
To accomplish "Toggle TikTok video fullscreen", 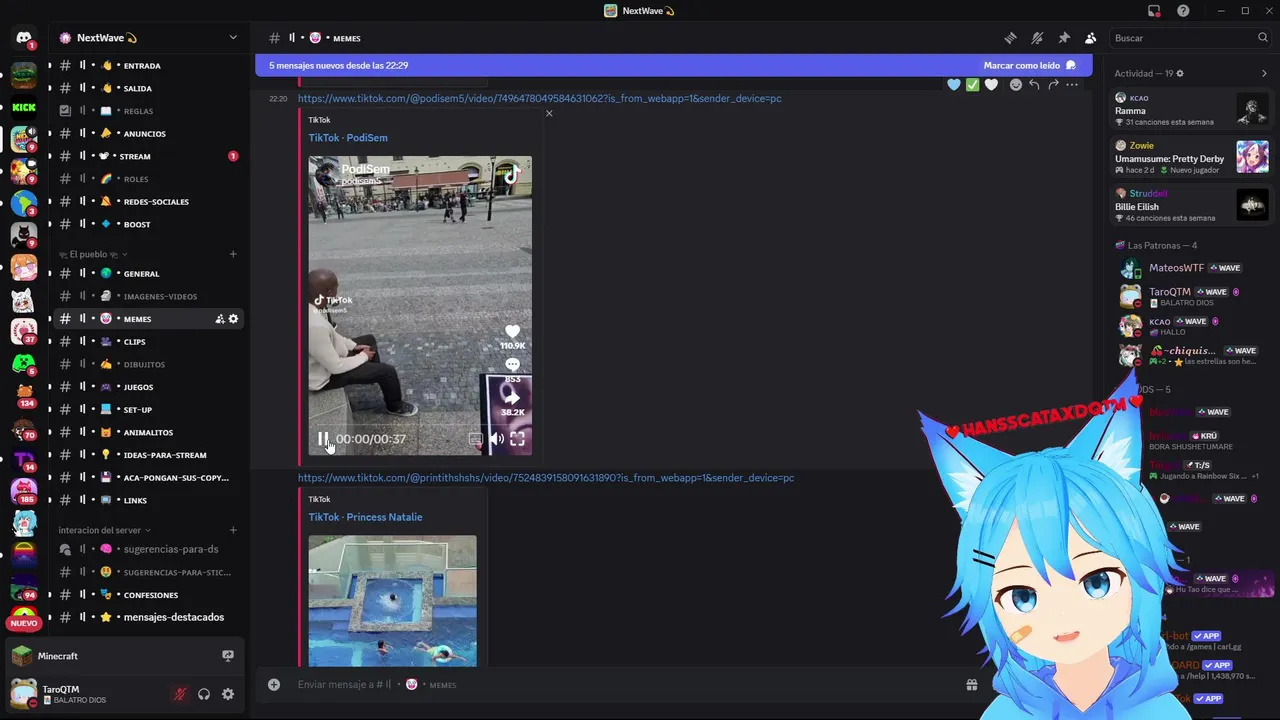I will [517, 438].
